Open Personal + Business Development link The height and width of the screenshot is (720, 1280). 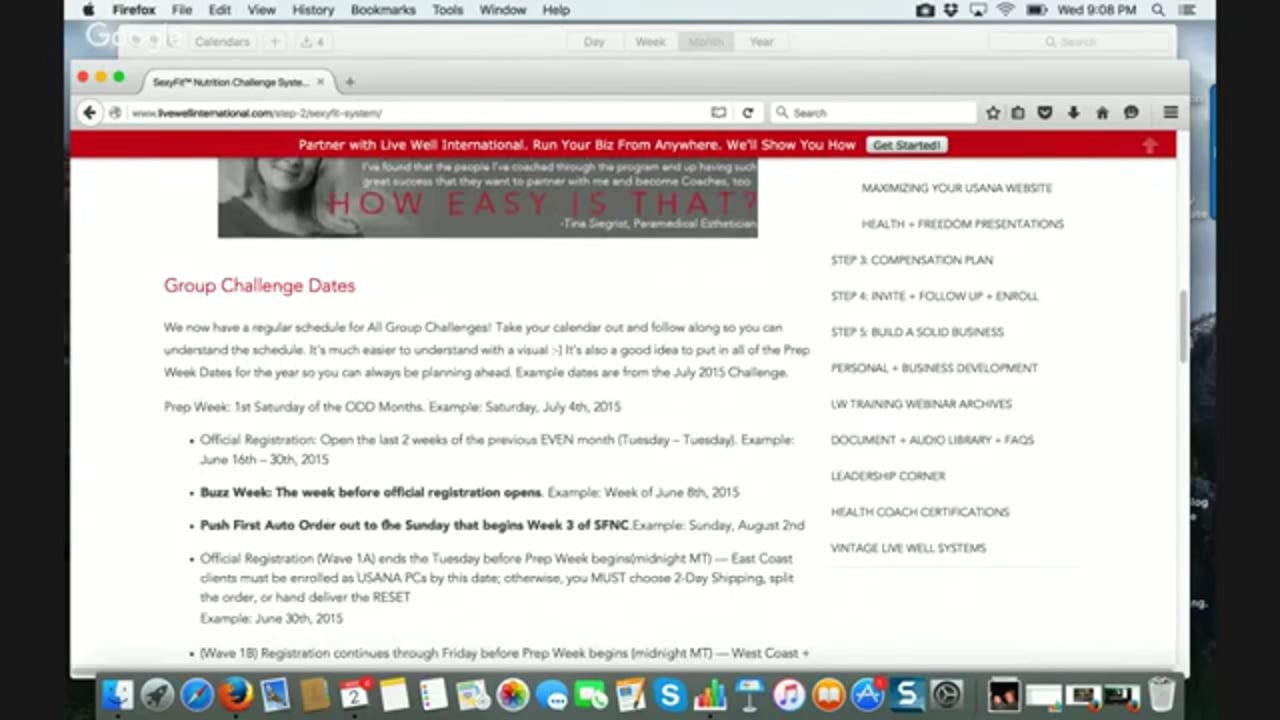(934, 368)
